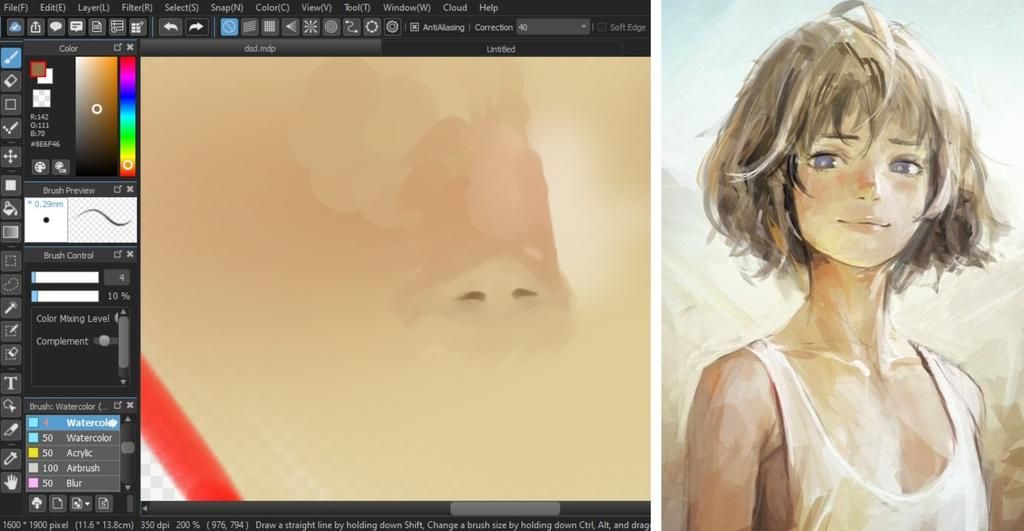Viewport: 1024px width, 531px height.
Task: Open the Filter(R) menu
Action: pyautogui.click(x=136, y=7)
